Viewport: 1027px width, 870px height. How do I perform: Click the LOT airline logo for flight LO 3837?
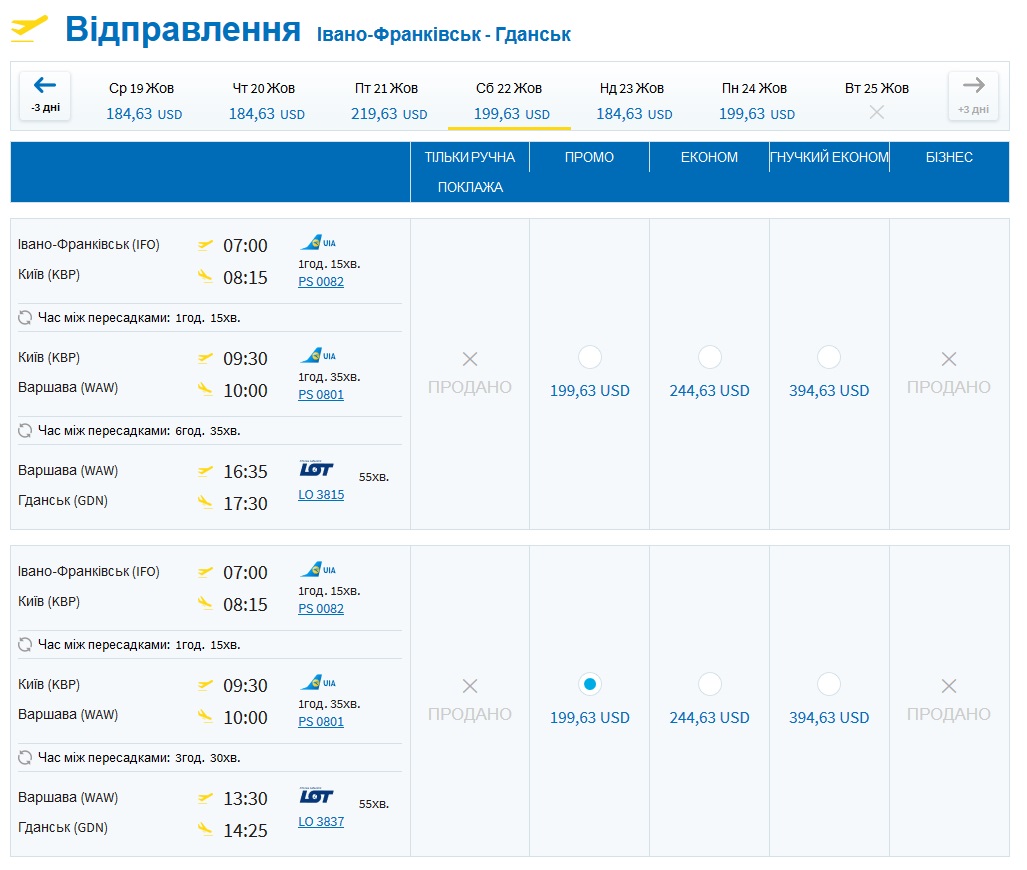point(317,796)
